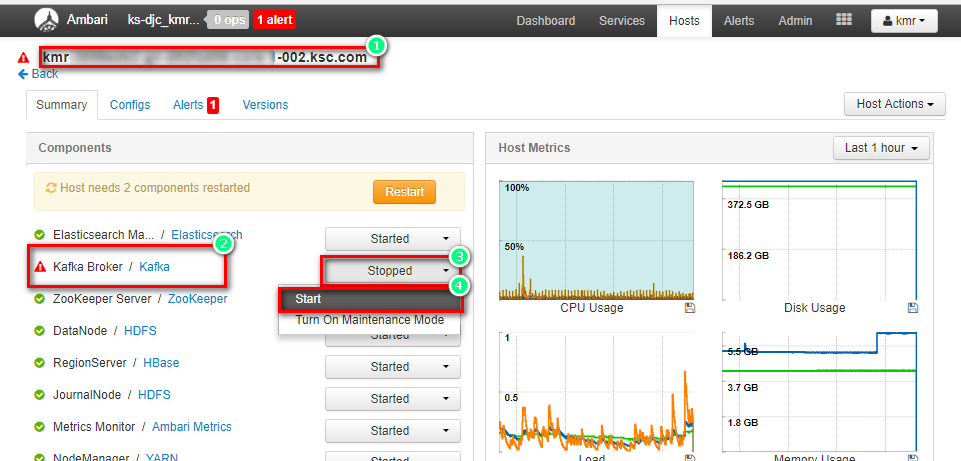Viewport: 961px width, 461px height.
Task: Open the Elasticsearch service link
Action: [x=207, y=235]
